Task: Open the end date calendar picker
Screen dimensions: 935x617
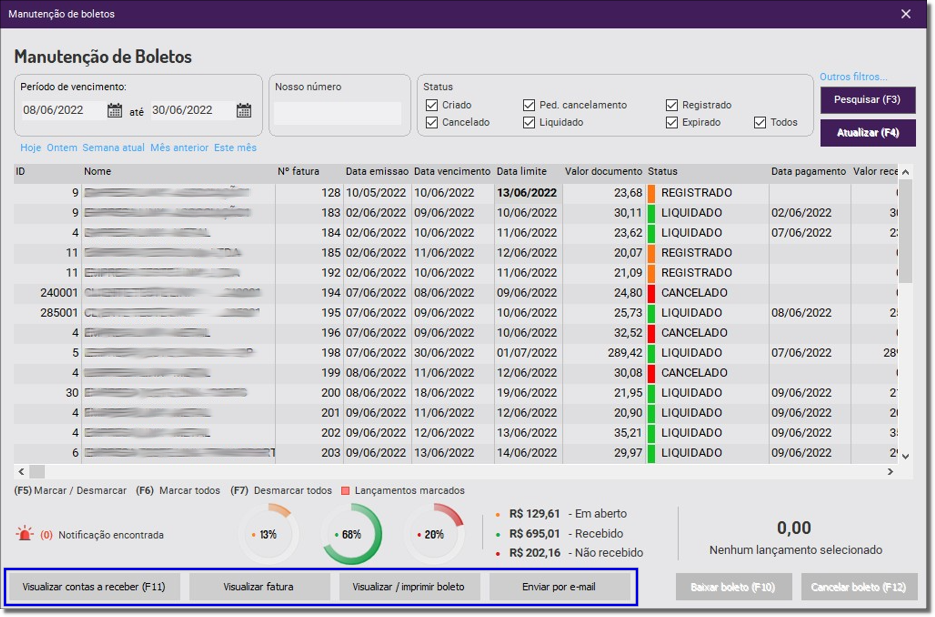Action: coord(244,110)
